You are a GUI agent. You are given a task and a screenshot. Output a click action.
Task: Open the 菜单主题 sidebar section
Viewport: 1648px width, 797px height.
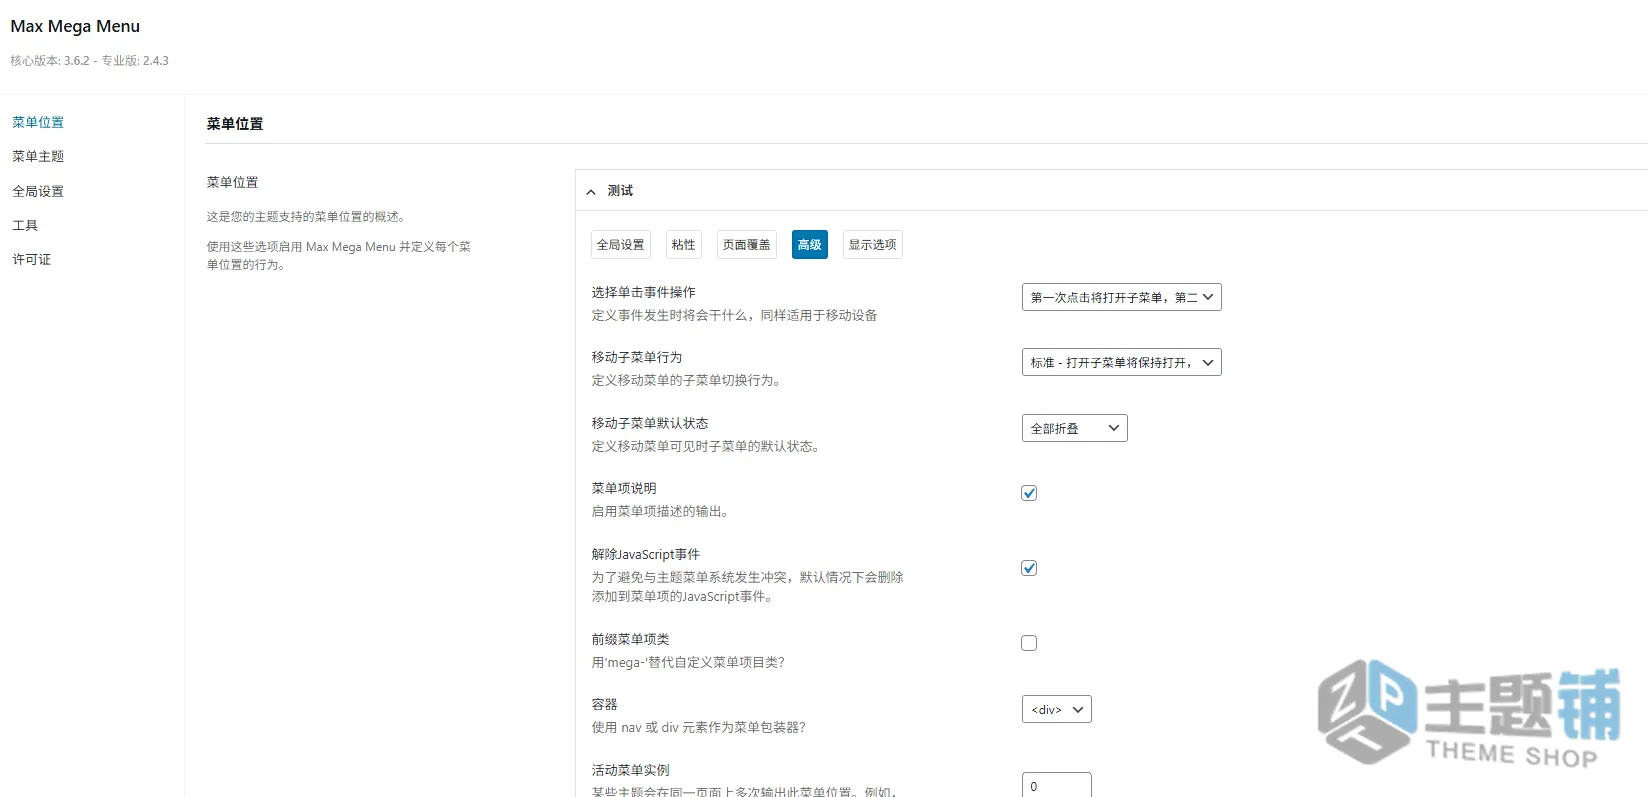tap(38, 156)
